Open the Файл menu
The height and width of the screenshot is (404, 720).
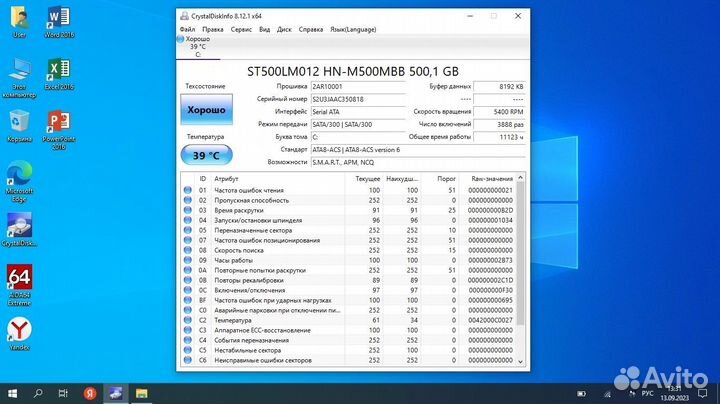coord(187,29)
